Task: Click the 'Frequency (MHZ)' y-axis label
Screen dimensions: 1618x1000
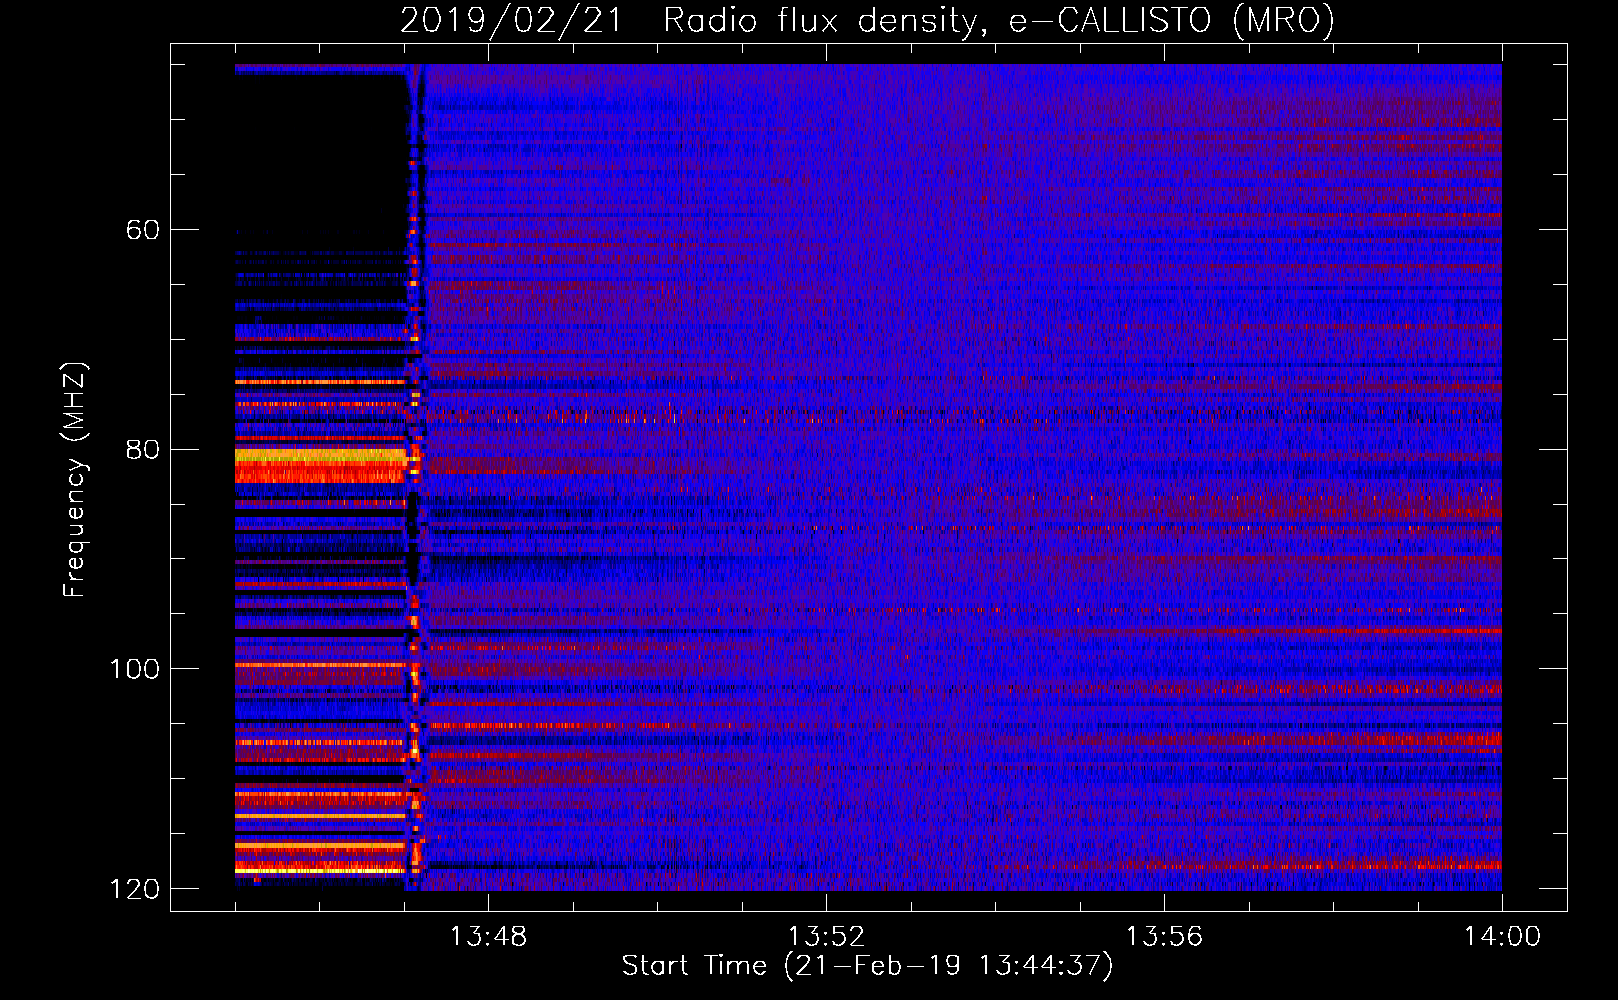Action: [x=75, y=480]
